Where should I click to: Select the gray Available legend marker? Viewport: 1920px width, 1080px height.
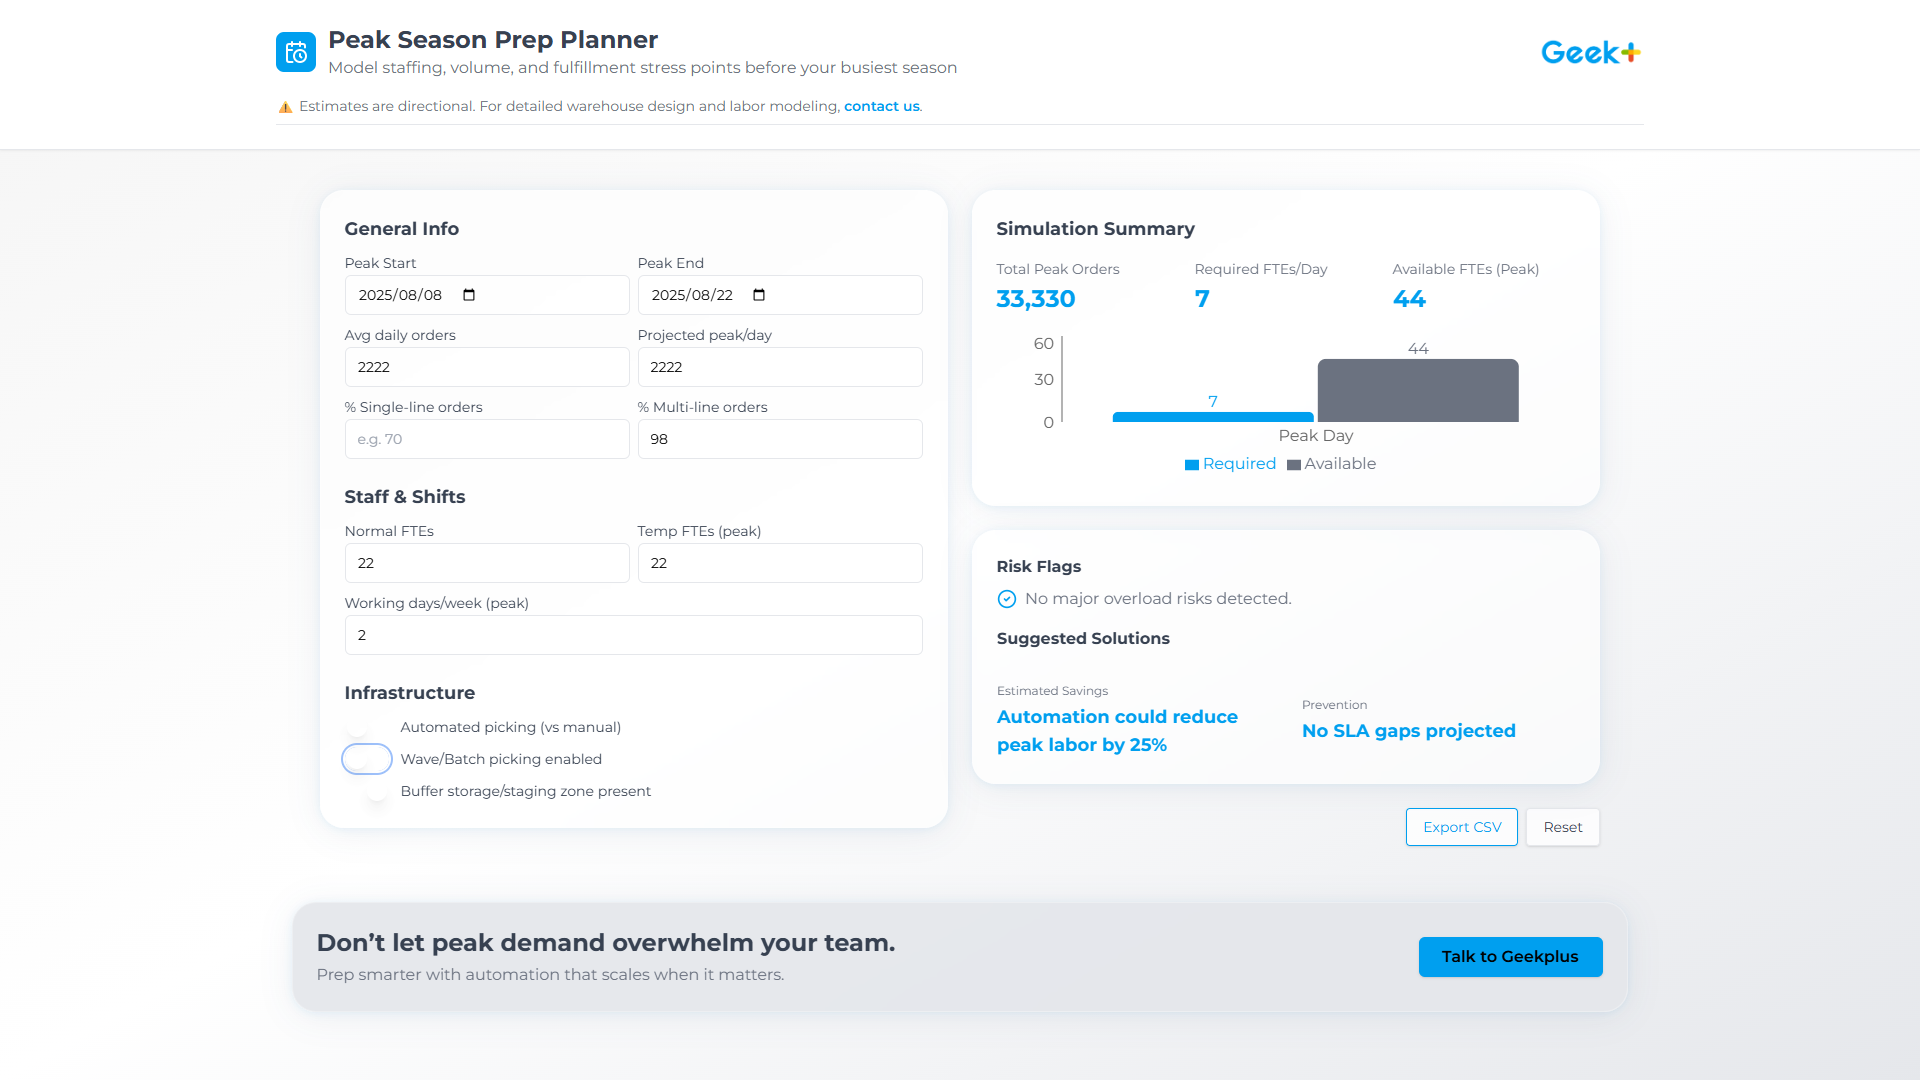[x=1294, y=464]
